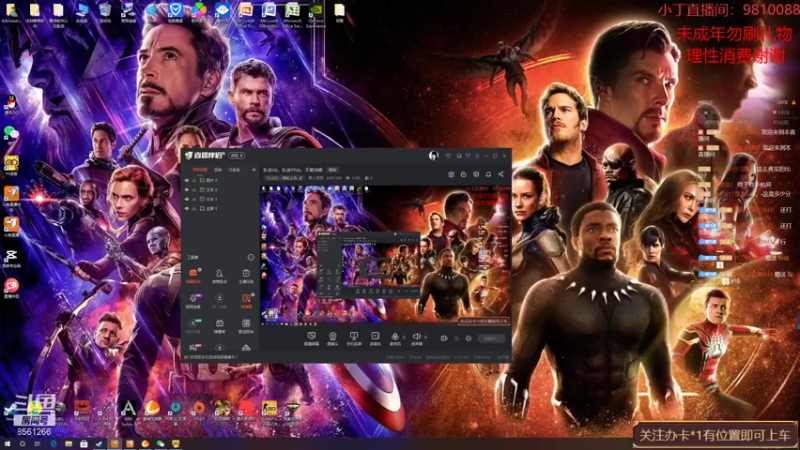Open the notification bell icon

(488, 174)
